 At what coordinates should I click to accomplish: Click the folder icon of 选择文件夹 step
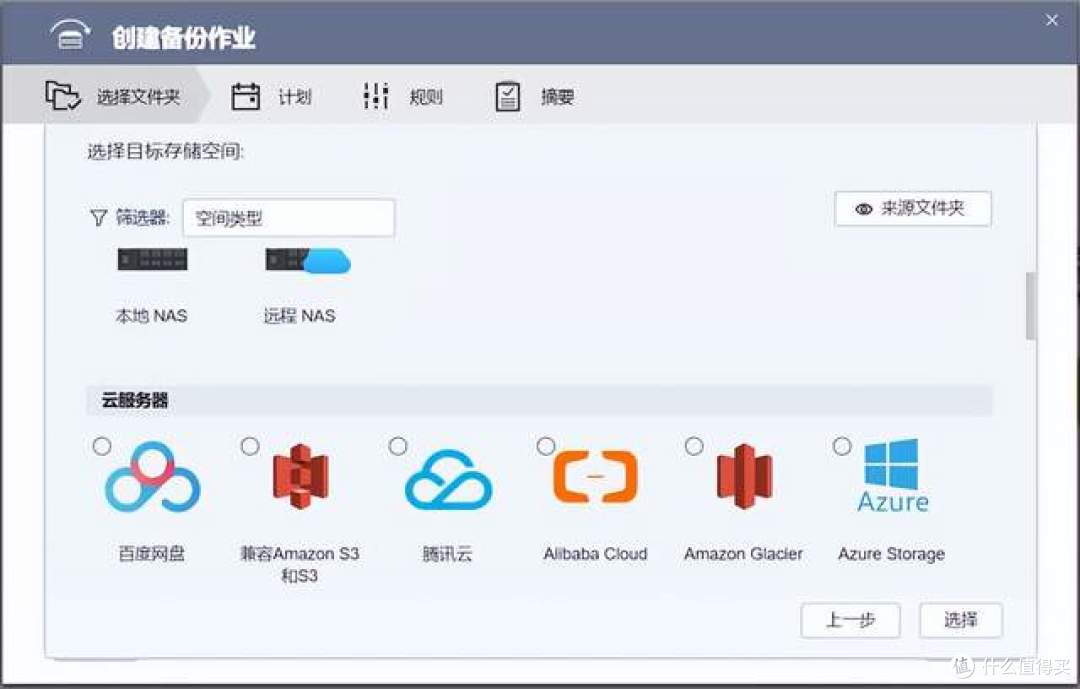coord(63,96)
